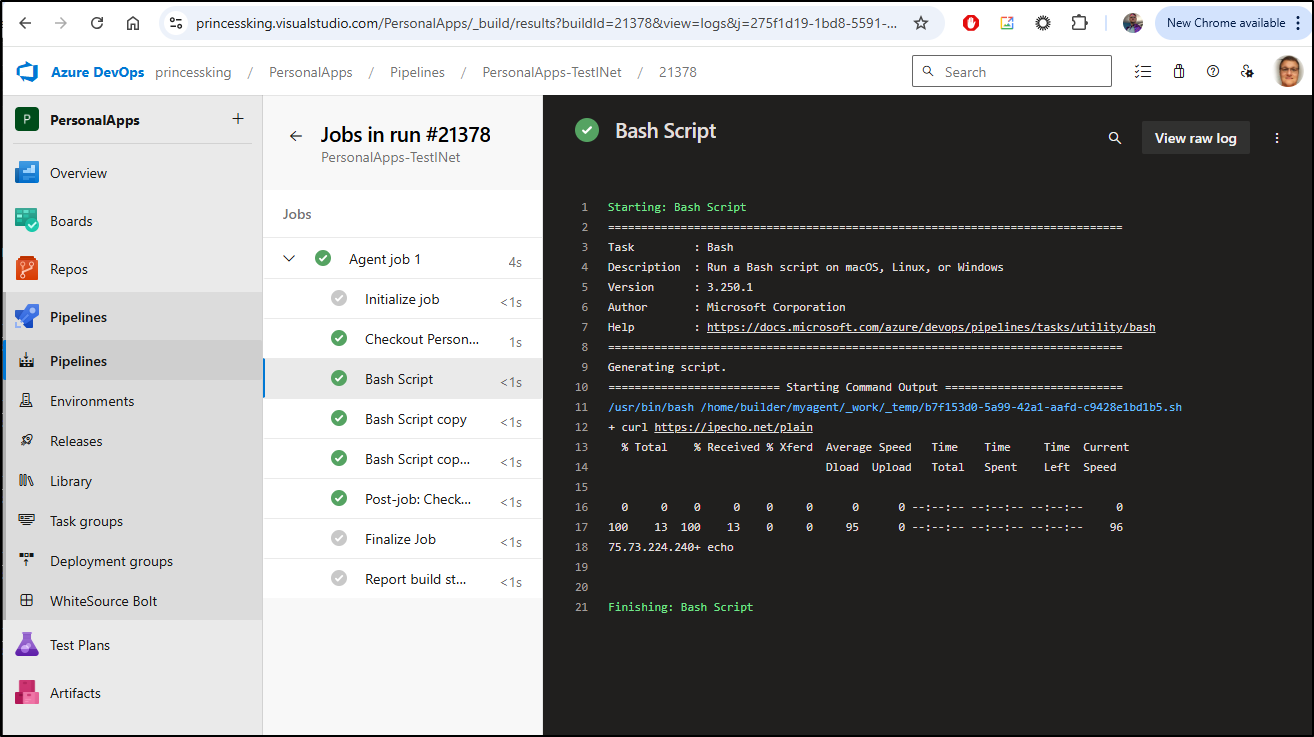Open the browser Extensions puzzle icon
Screen dimensions: 1314x737
click(1079, 23)
